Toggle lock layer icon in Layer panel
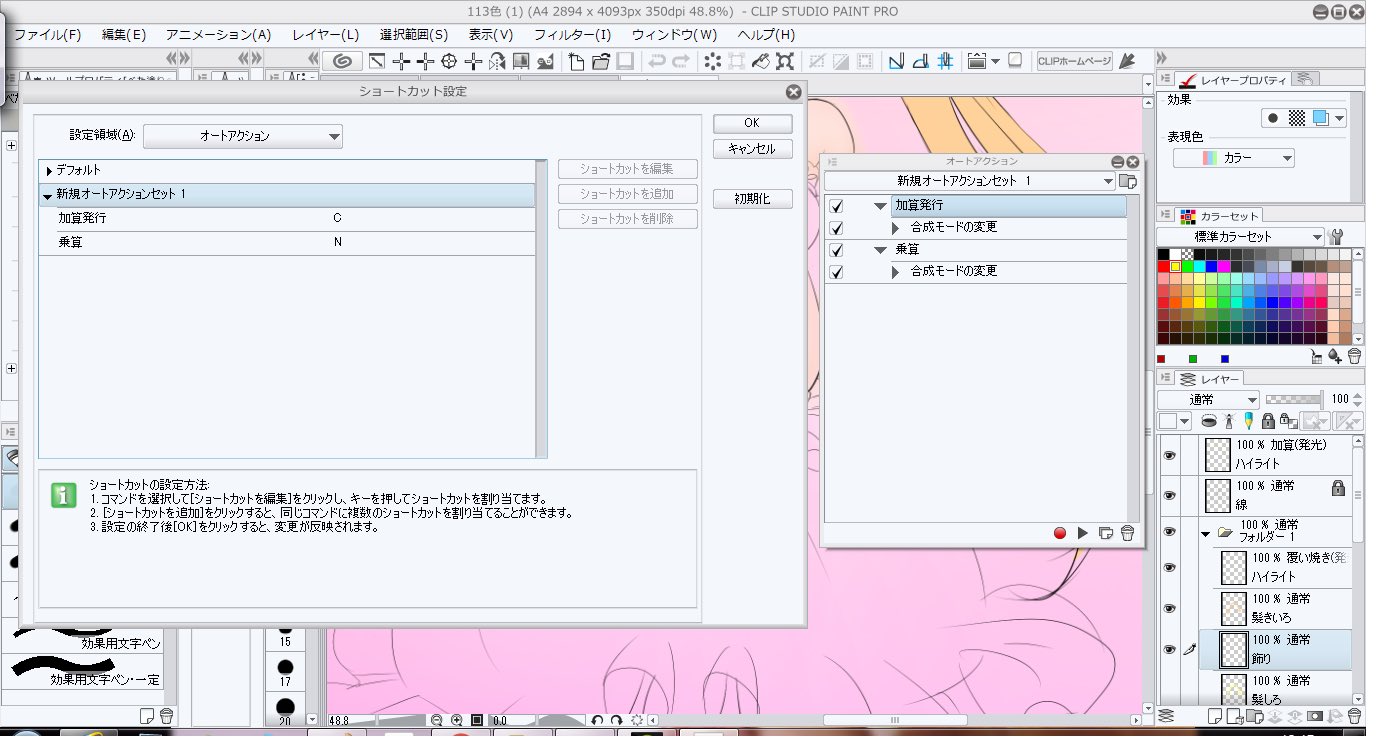 click(x=1268, y=421)
